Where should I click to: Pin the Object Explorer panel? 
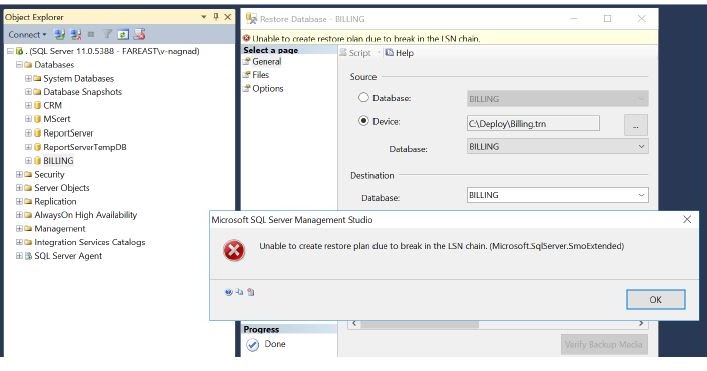click(x=216, y=17)
